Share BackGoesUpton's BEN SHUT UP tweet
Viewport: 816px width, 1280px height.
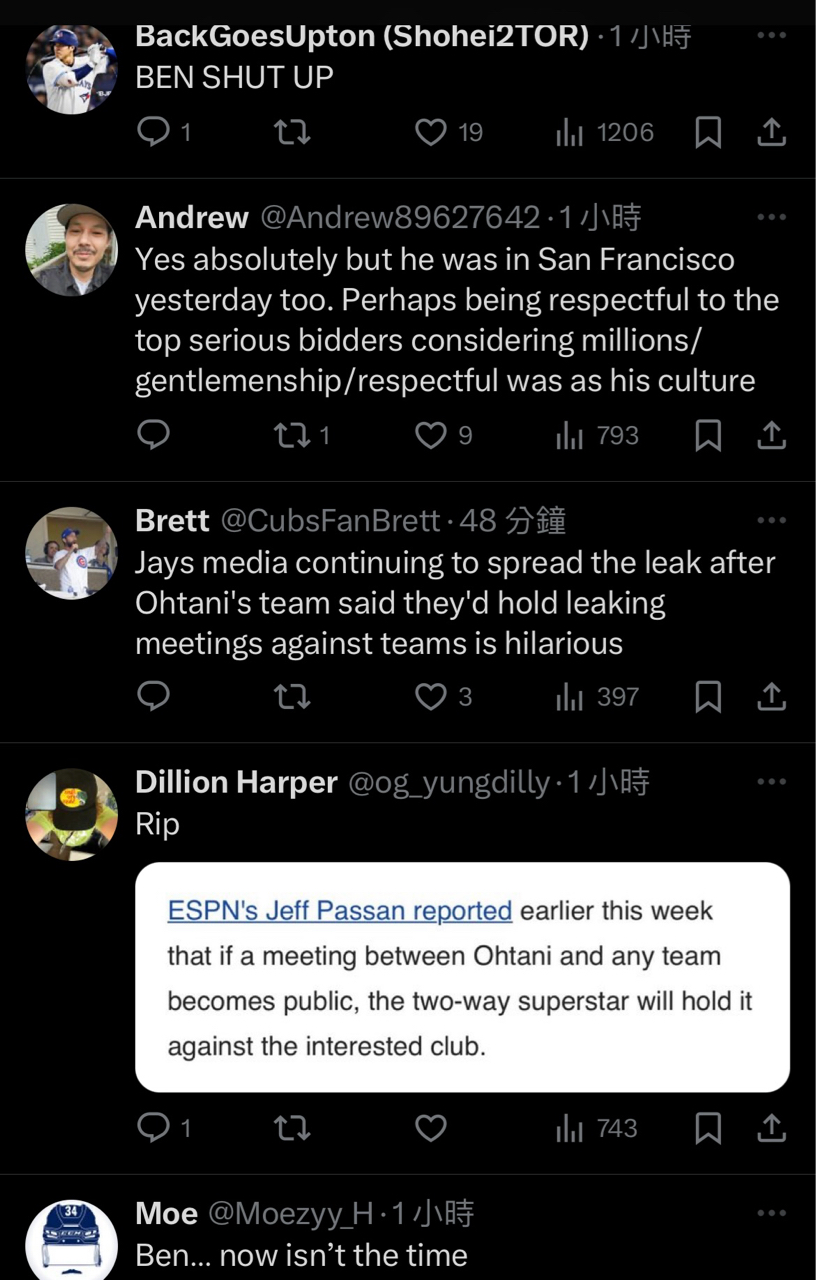(771, 133)
